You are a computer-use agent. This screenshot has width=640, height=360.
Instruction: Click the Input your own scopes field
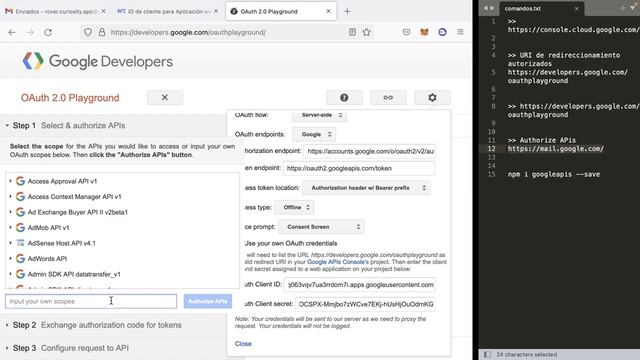(91, 301)
